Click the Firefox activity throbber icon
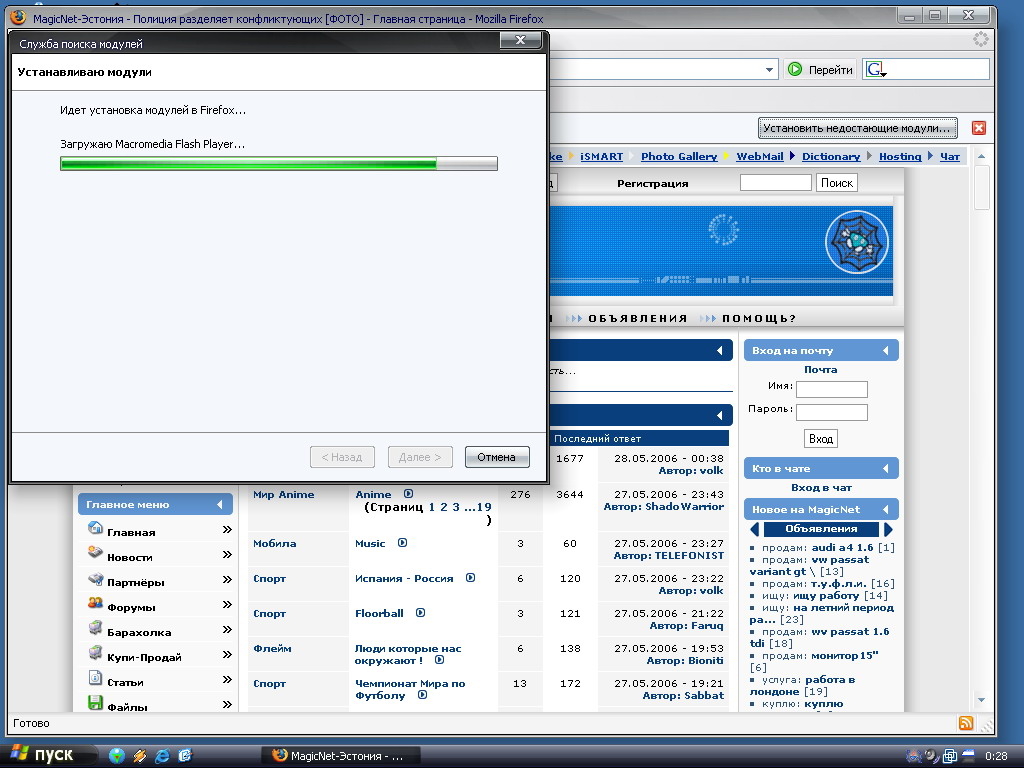Viewport: 1024px width, 768px height. [x=980, y=39]
